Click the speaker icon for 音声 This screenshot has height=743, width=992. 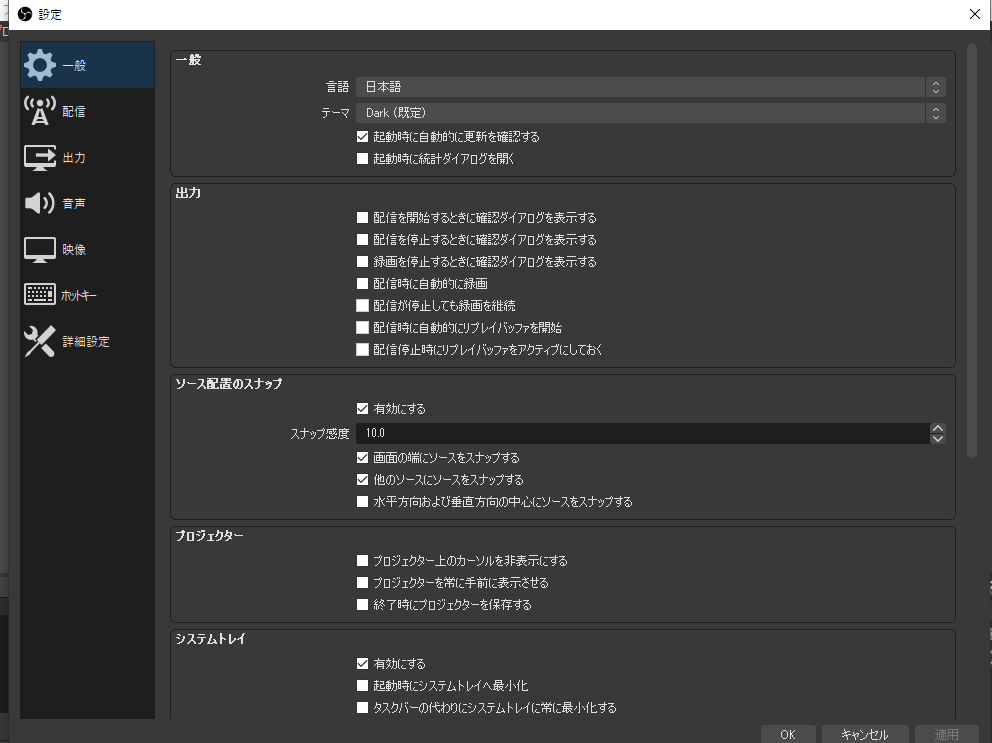click(40, 203)
